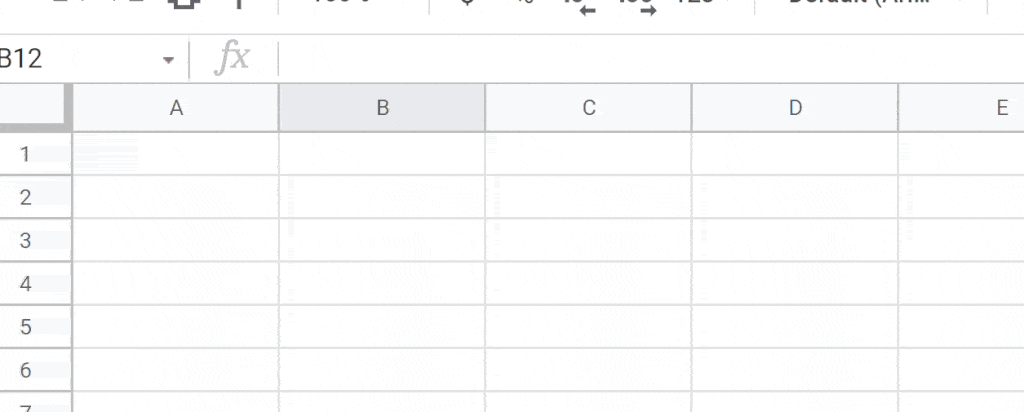1024x412 pixels.
Task: Select column E header
Action: tap(961, 108)
